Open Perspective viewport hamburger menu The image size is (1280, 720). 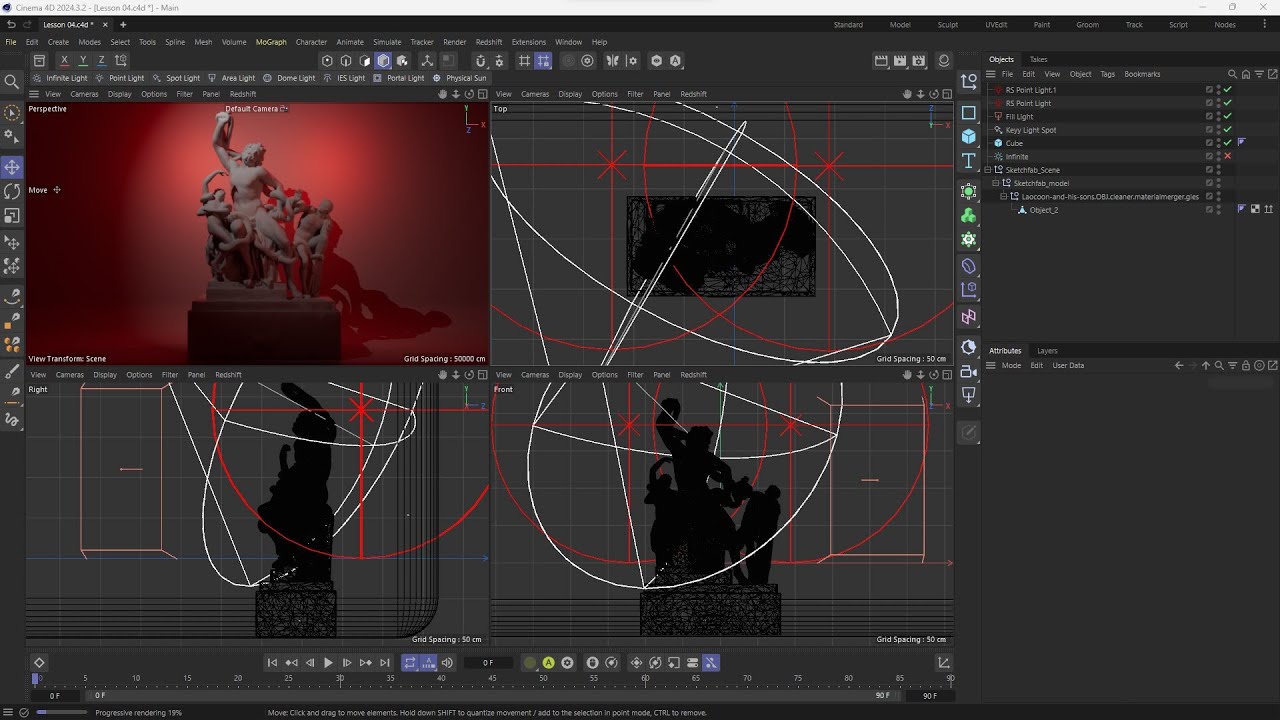(33, 94)
